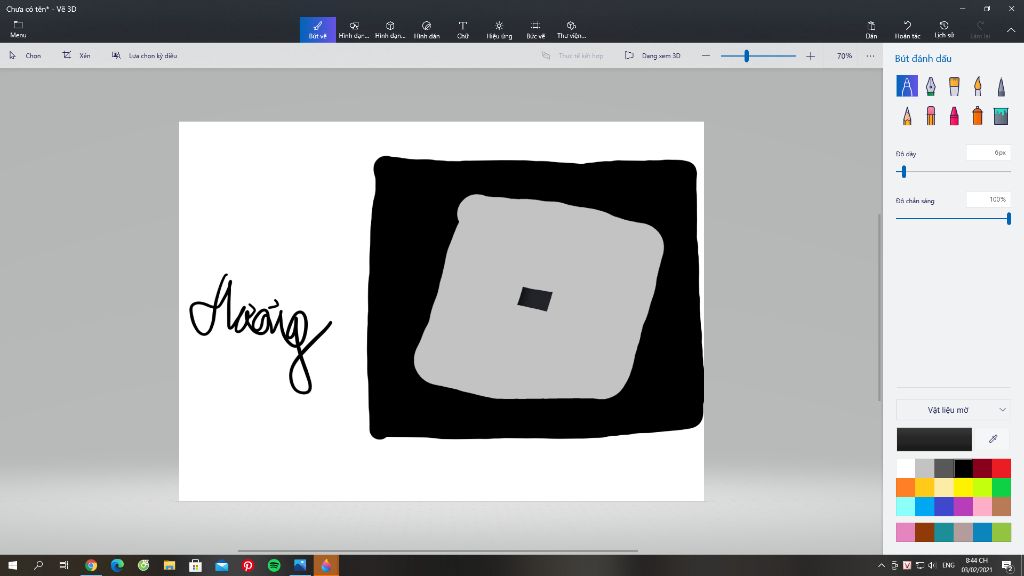The height and width of the screenshot is (576, 1024).
Task: Open Spotify from the taskbar
Action: tap(274, 565)
